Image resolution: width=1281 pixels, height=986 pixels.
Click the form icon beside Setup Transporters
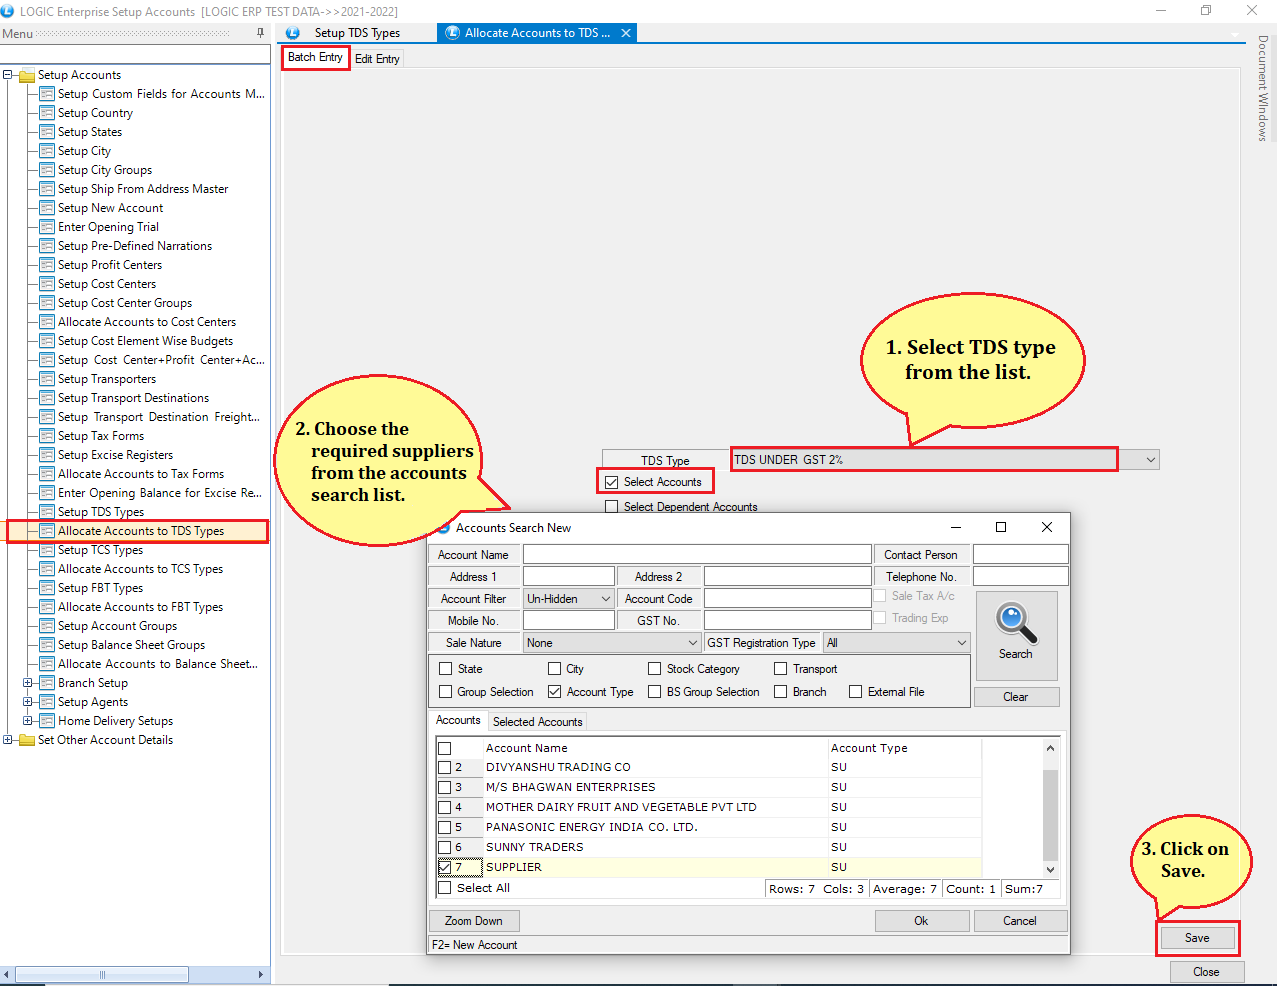click(47, 379)
